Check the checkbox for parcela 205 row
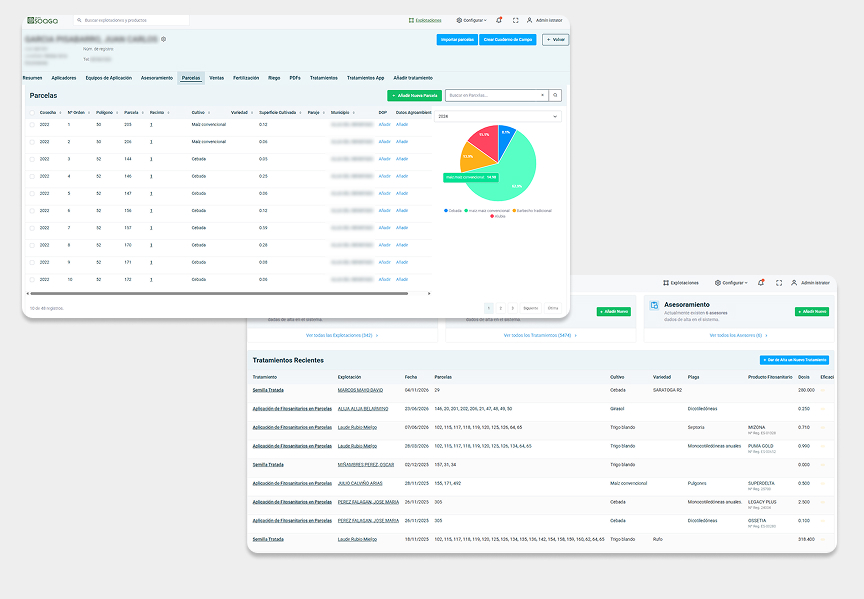The height and width of the screenshot is (599, 864). coord(31,125)
